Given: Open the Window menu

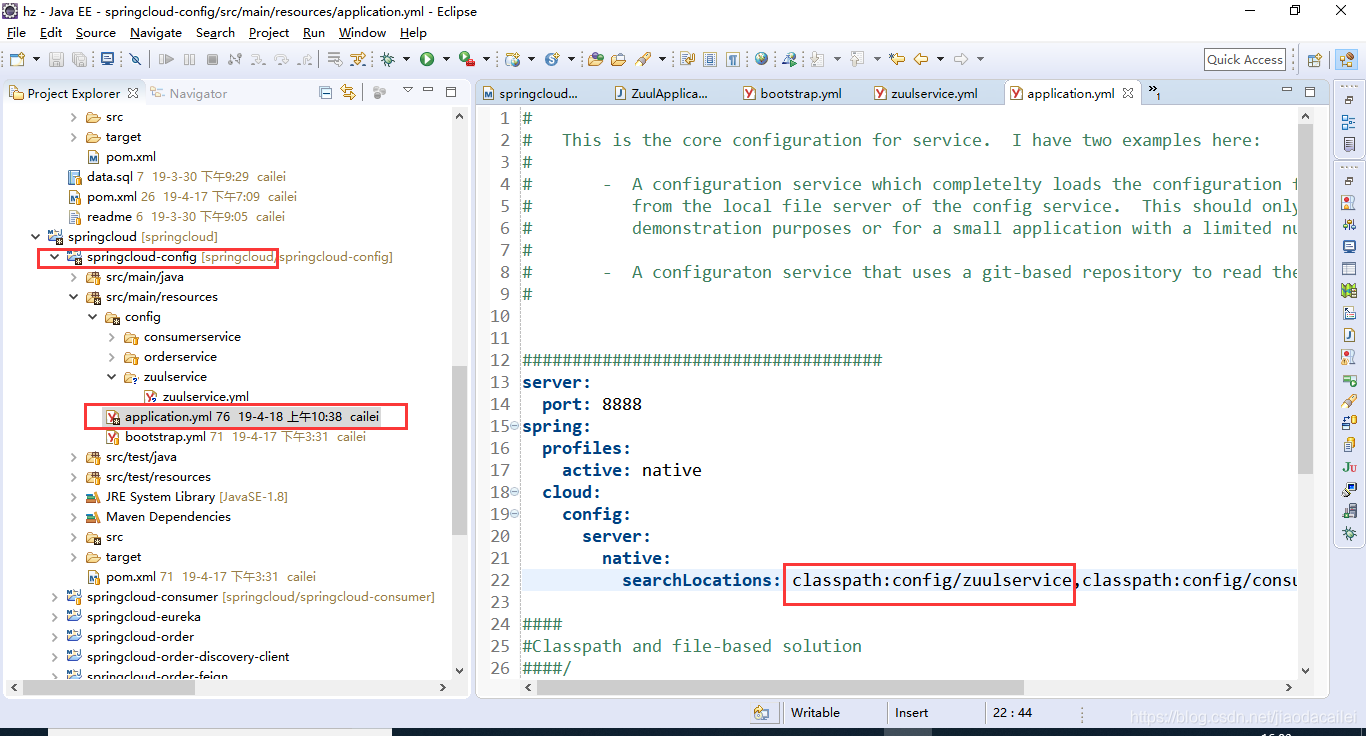Looking at the screenshot, I should (362, 32).
